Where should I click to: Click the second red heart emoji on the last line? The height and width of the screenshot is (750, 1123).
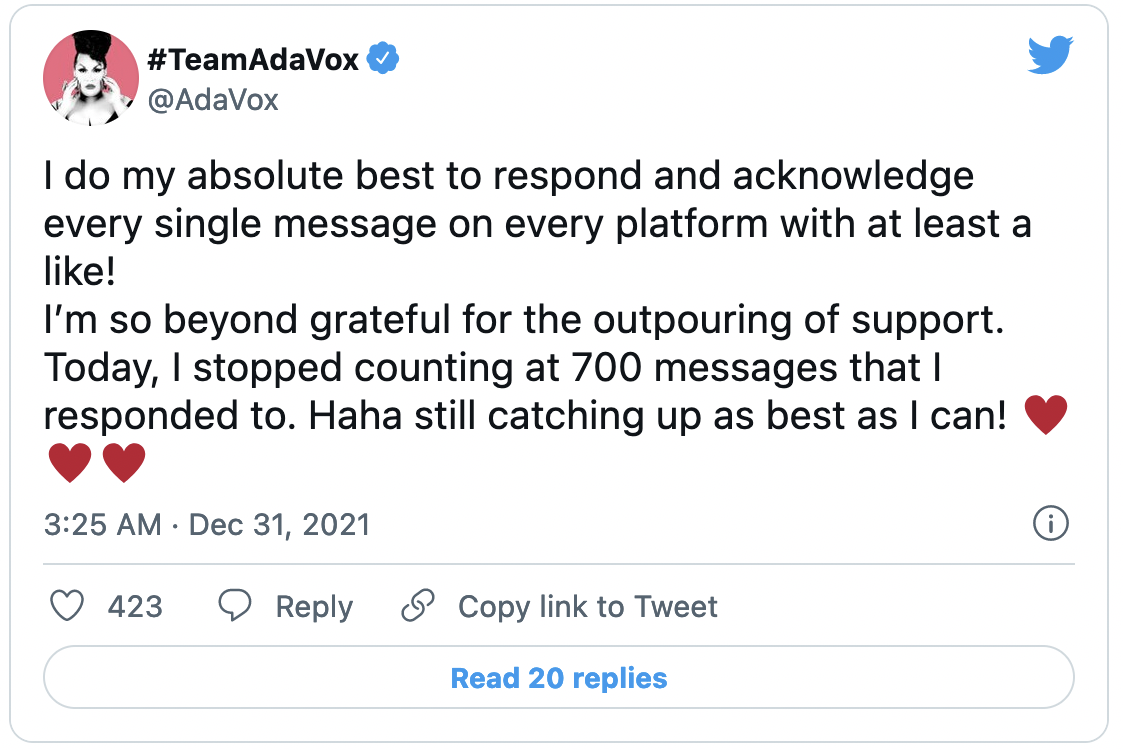tap(125, 463)
